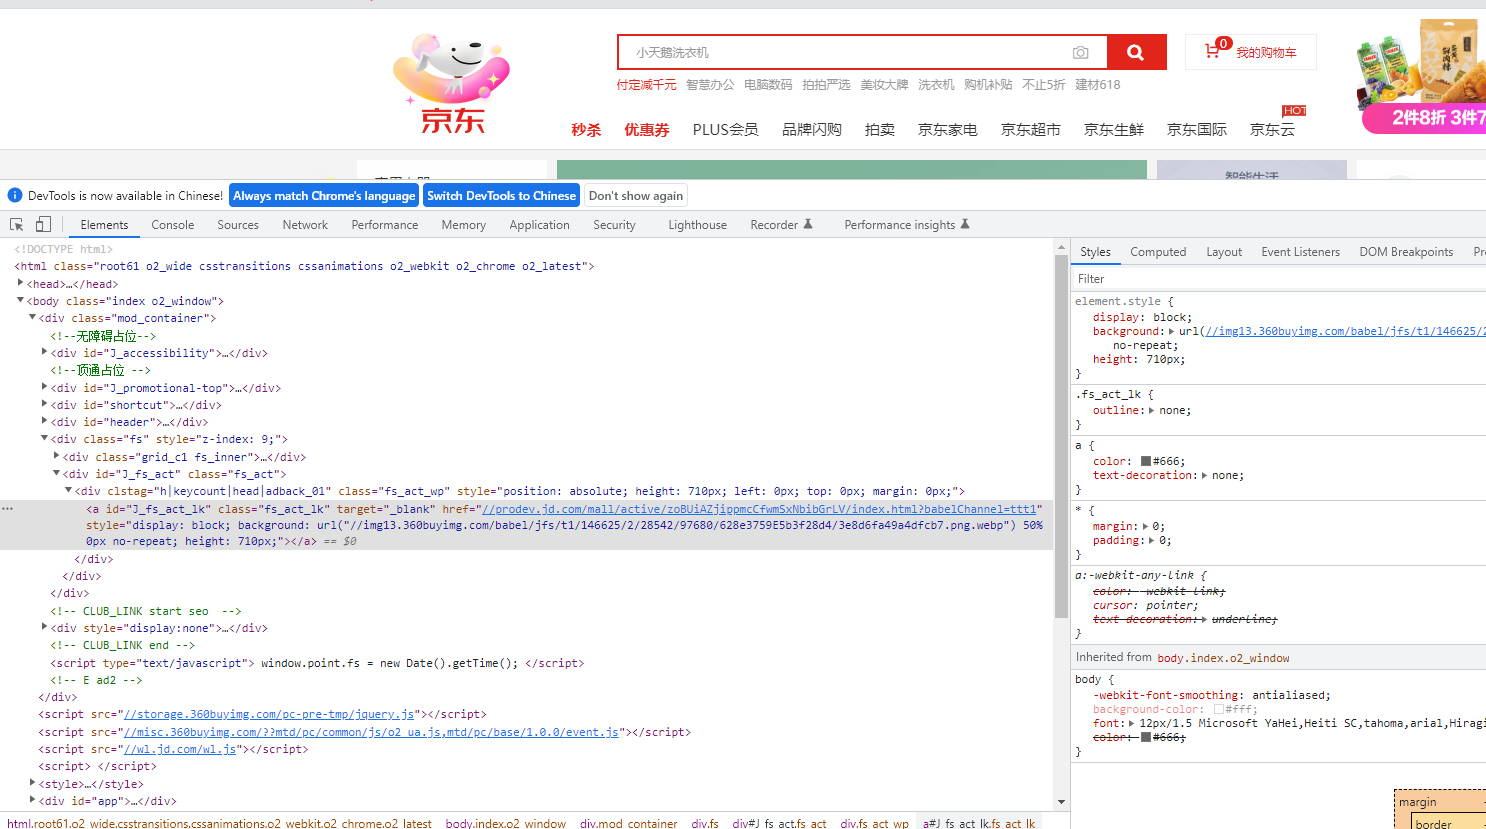Viewport: 1486px width, 829px height.
Task: Click the shopping cart icon
Action: pyautogui.click(x=1212, y=51)
